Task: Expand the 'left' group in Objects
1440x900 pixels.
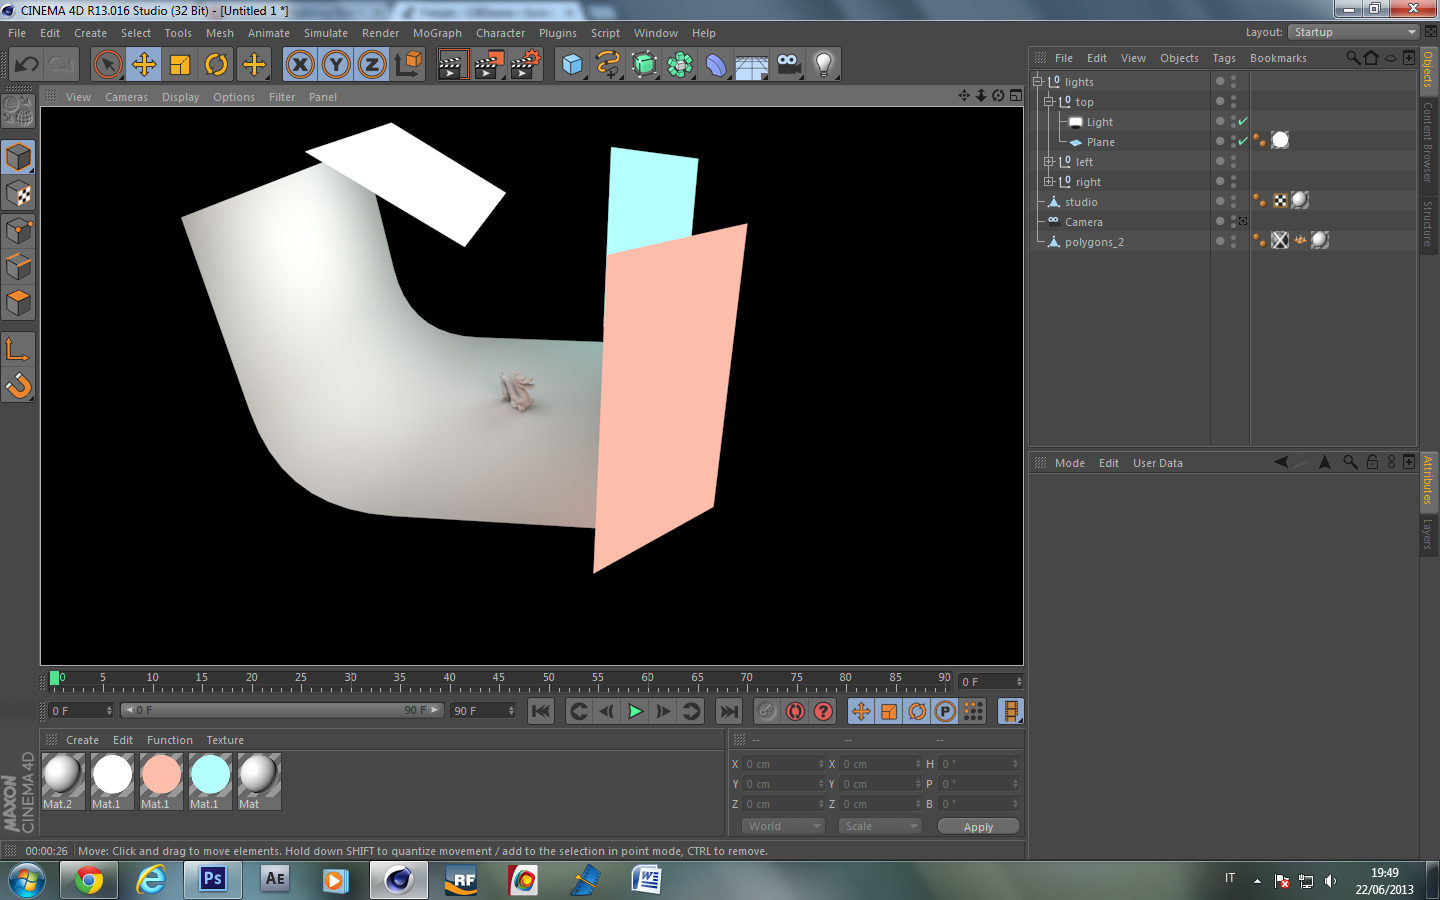Action: 1048,162
